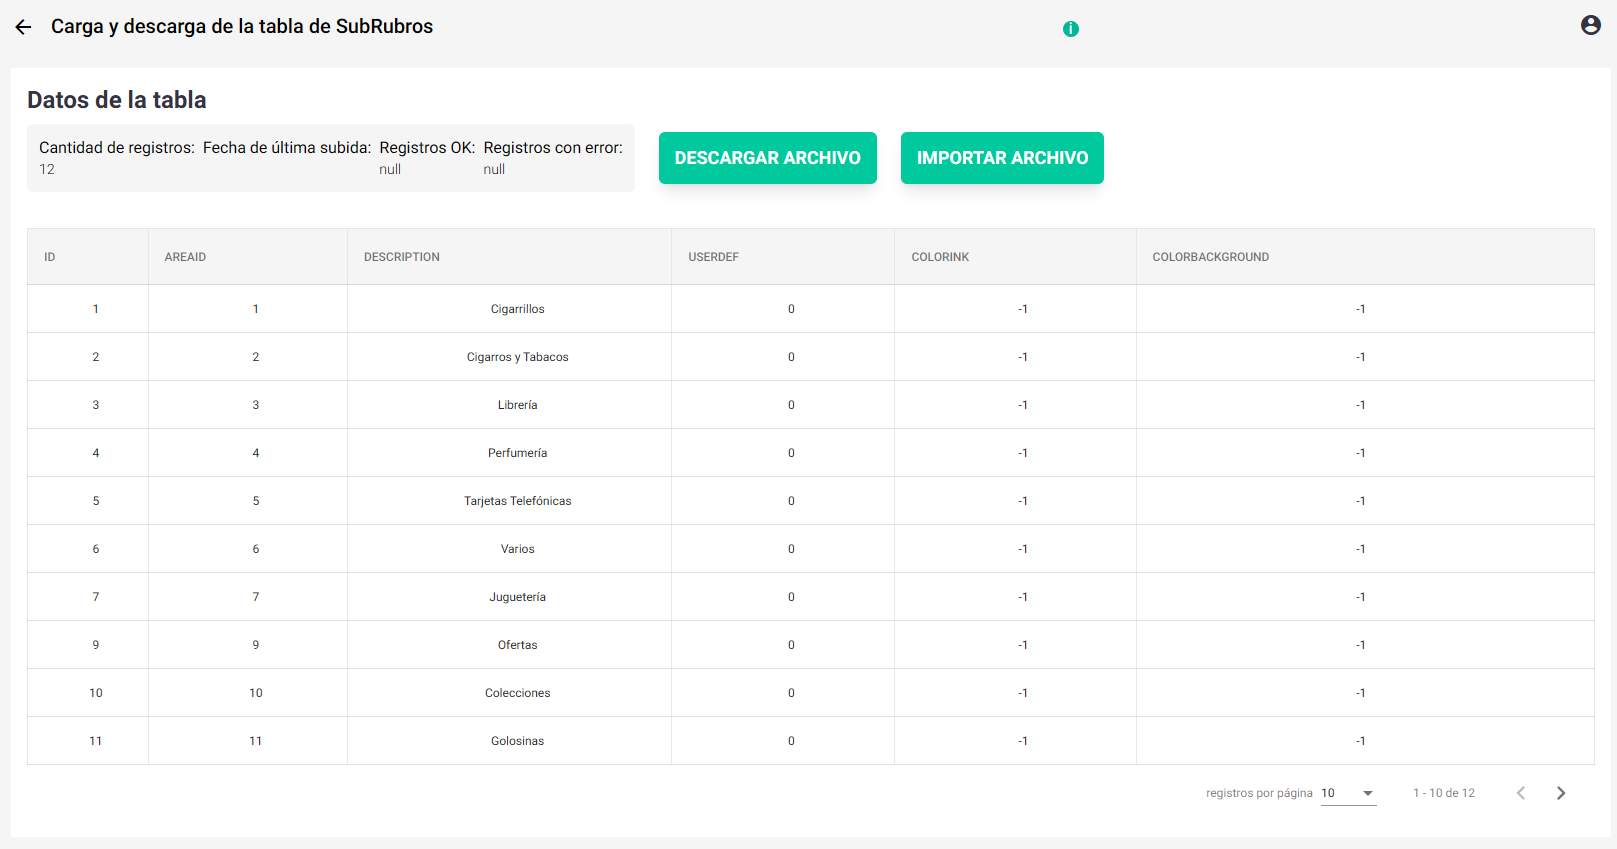Viewport: 1617px width, 849px height.
Task: Select the Cigarrillos description cell
Action: [509, 309]
